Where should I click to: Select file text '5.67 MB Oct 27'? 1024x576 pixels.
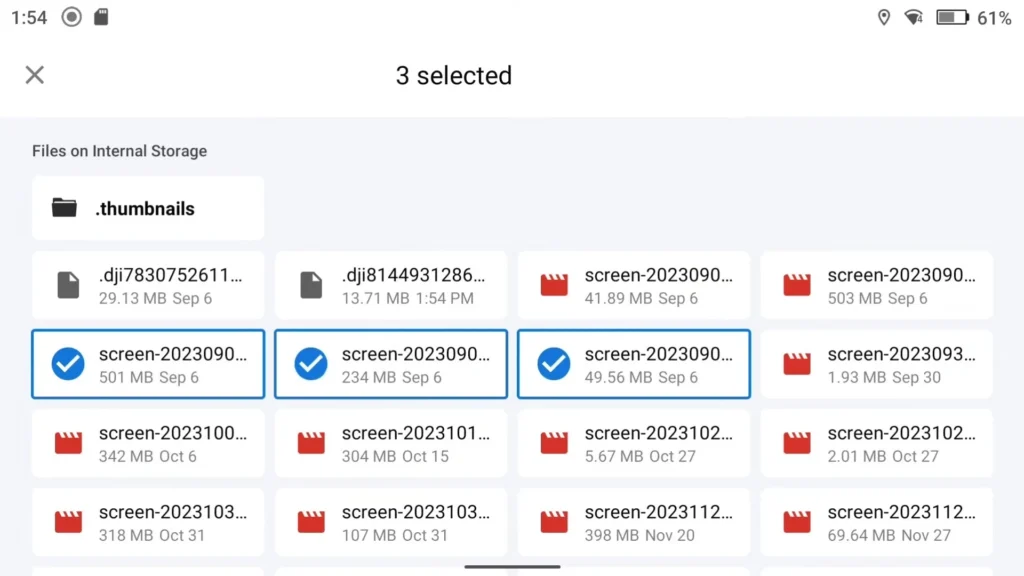pos(640,456)
